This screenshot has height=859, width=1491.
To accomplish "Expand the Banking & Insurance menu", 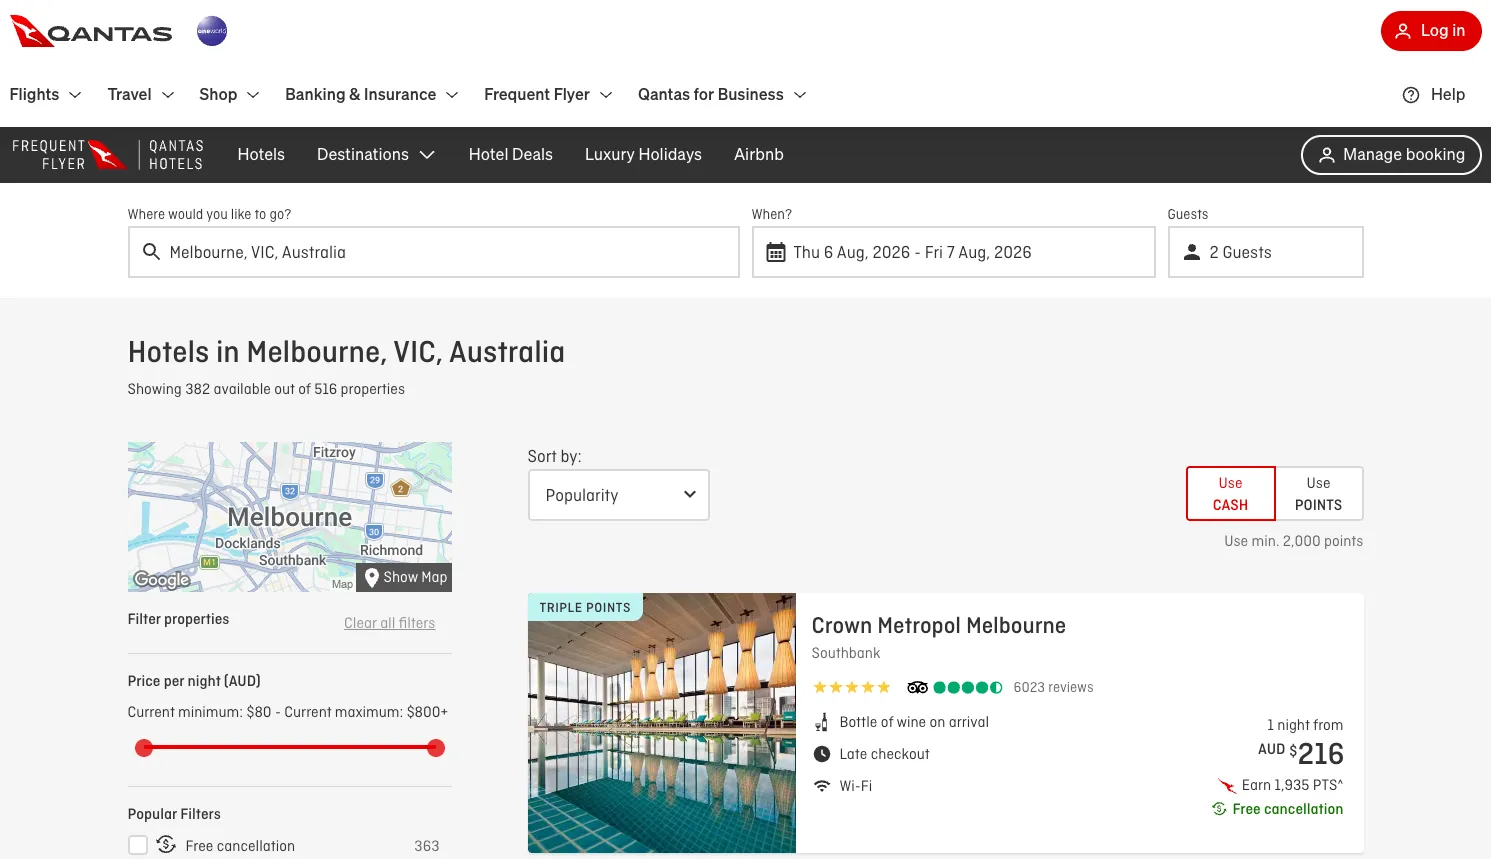I will click(372, 95).
